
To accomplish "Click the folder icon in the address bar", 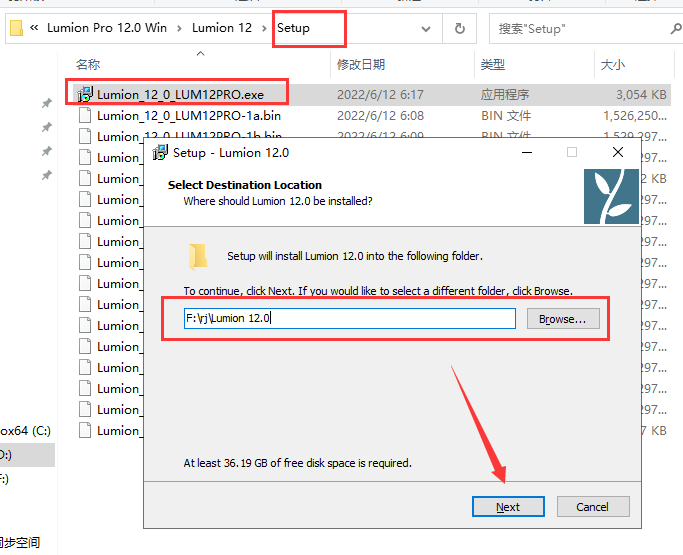I will coord(16,28).
